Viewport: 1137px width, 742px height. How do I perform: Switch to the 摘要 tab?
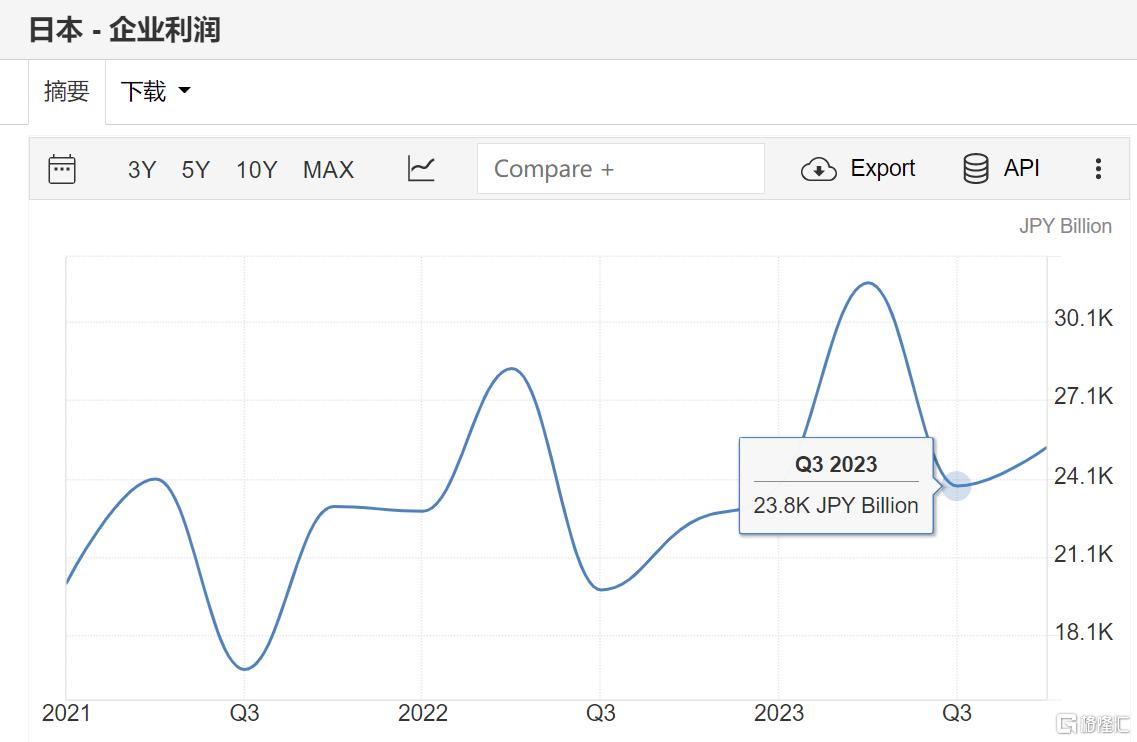[x=67, y=91]
